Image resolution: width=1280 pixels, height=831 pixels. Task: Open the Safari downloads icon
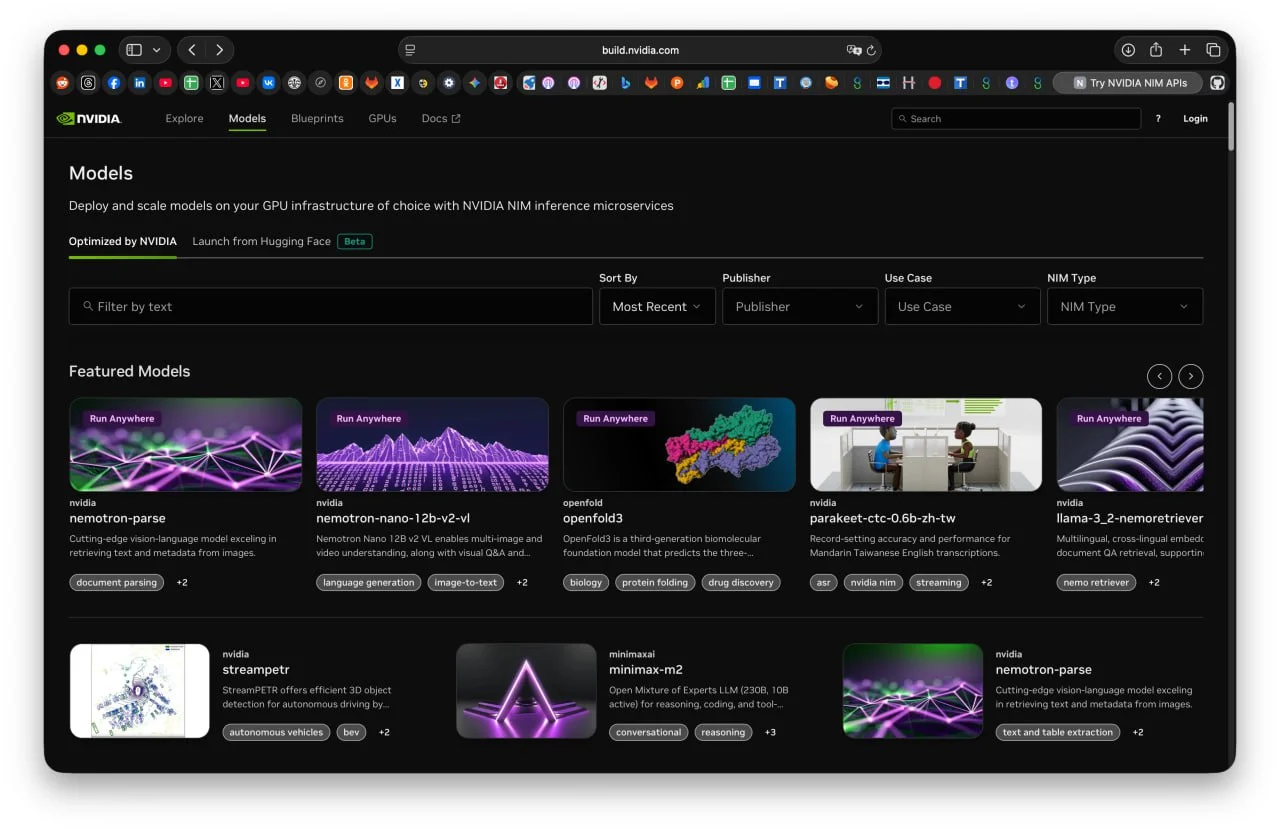click(x=1128, y=50)
